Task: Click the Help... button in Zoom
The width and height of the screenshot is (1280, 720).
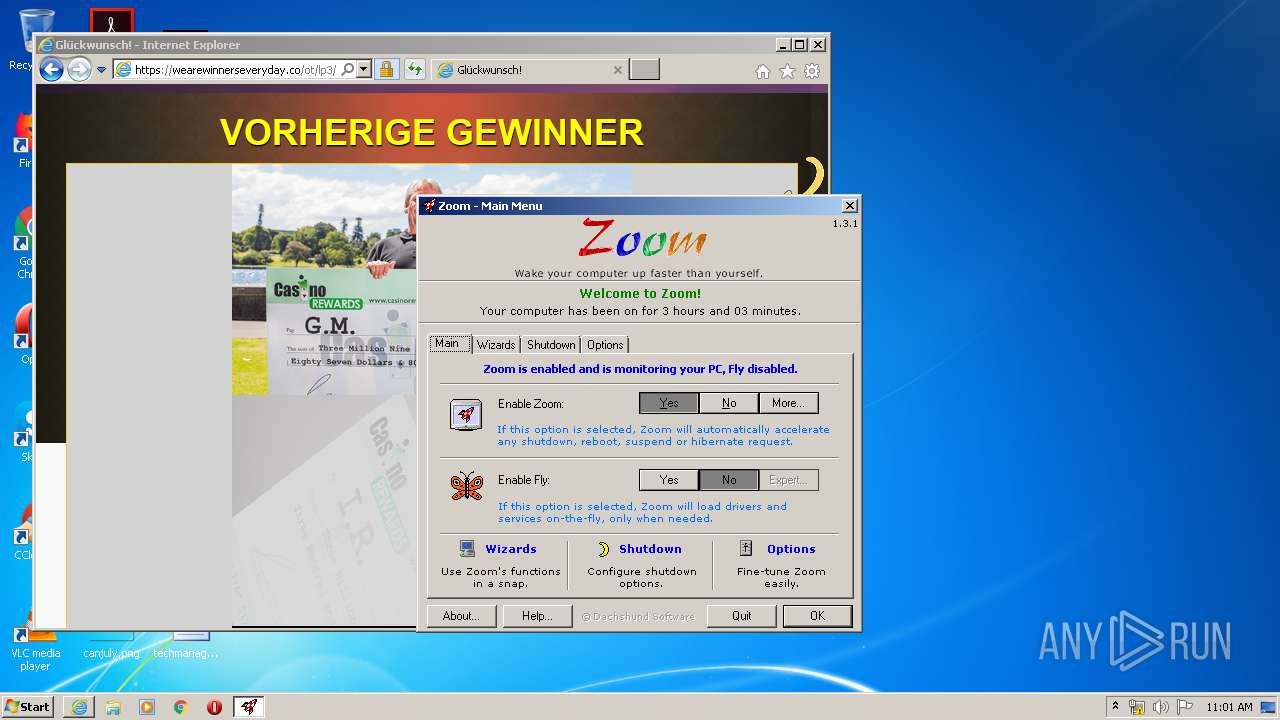Action: (537, 616)
